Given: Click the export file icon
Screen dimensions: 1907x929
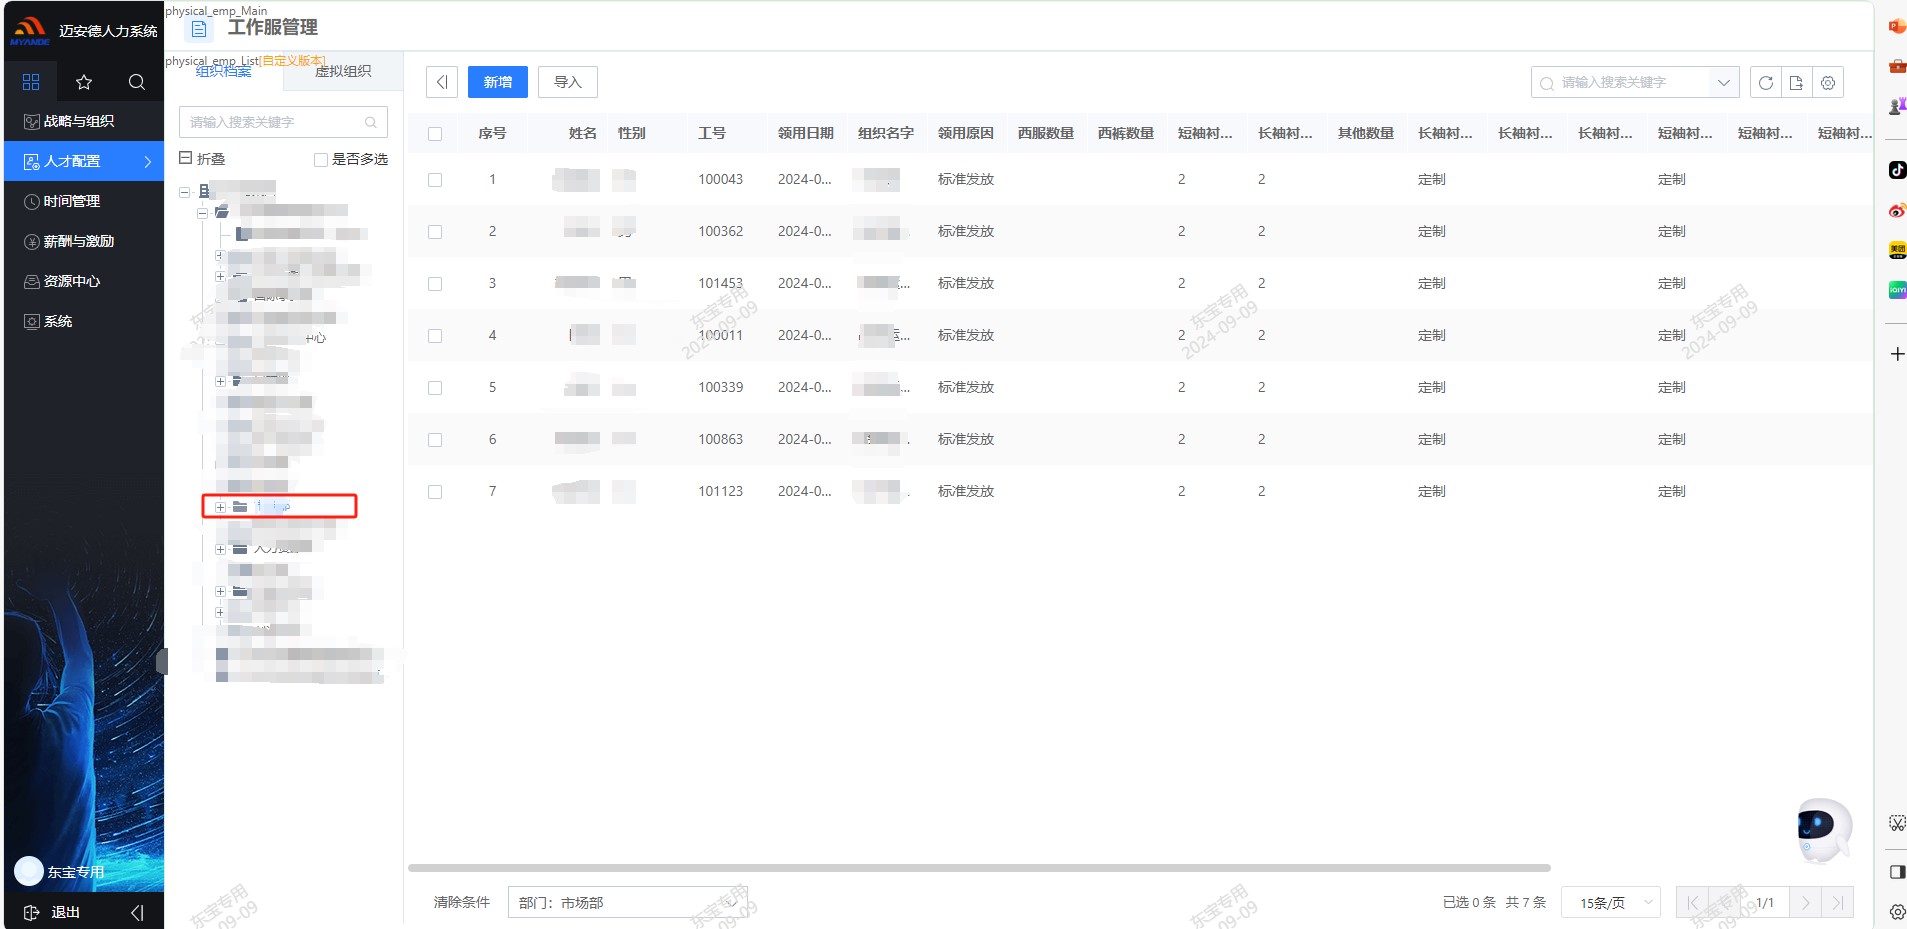Looking at the screenshot, I should click(x=1796, y=83).
